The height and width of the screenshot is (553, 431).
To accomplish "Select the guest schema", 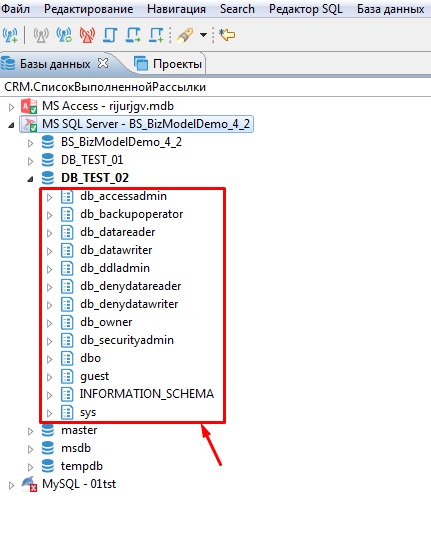I will click(x=95, y=376).
